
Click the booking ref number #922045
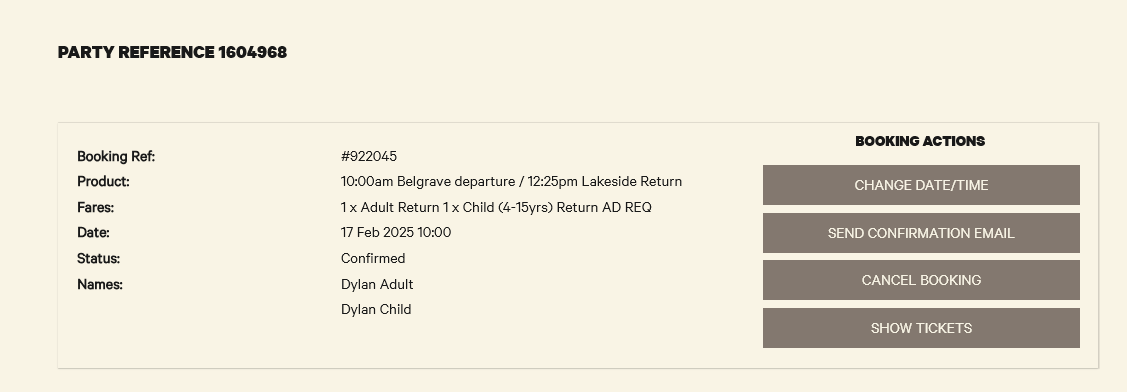click(369, 156)
